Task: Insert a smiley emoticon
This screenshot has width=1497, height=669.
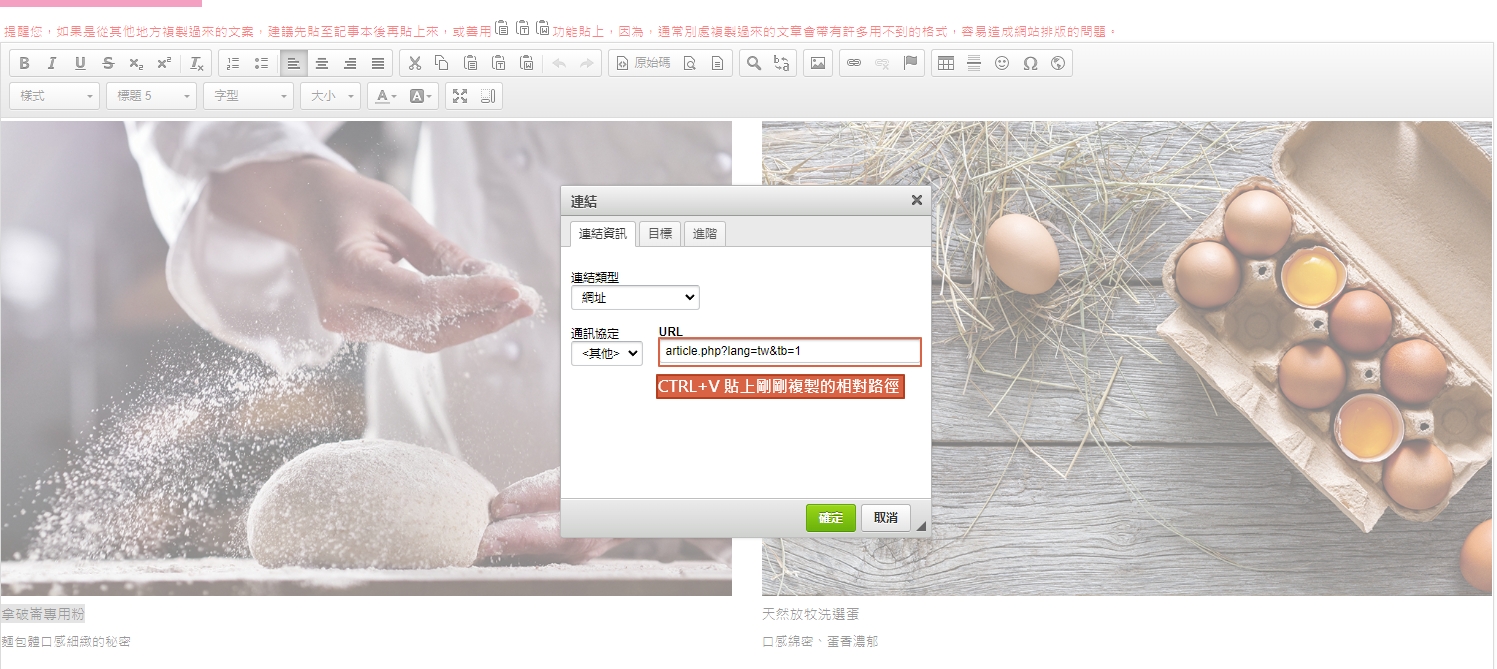Action: pos(1002,63)
